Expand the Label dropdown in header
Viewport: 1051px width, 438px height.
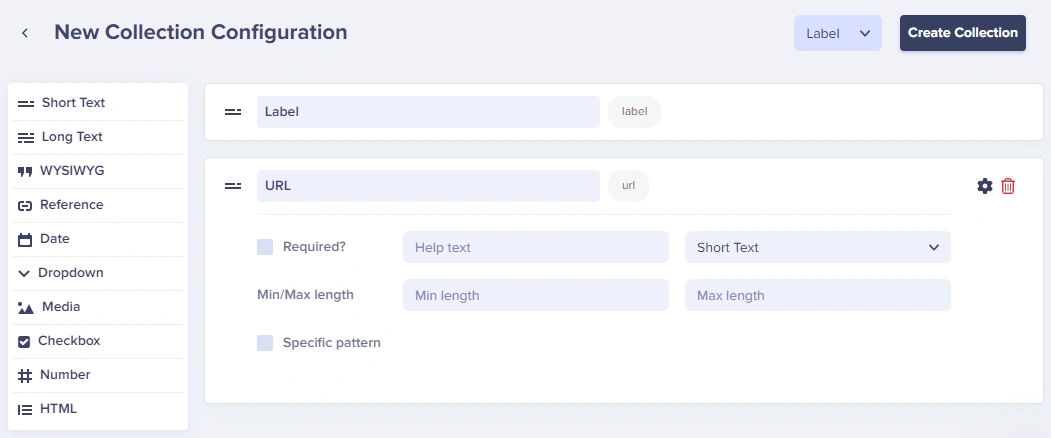pyautogui.click(x=837, y=33)
